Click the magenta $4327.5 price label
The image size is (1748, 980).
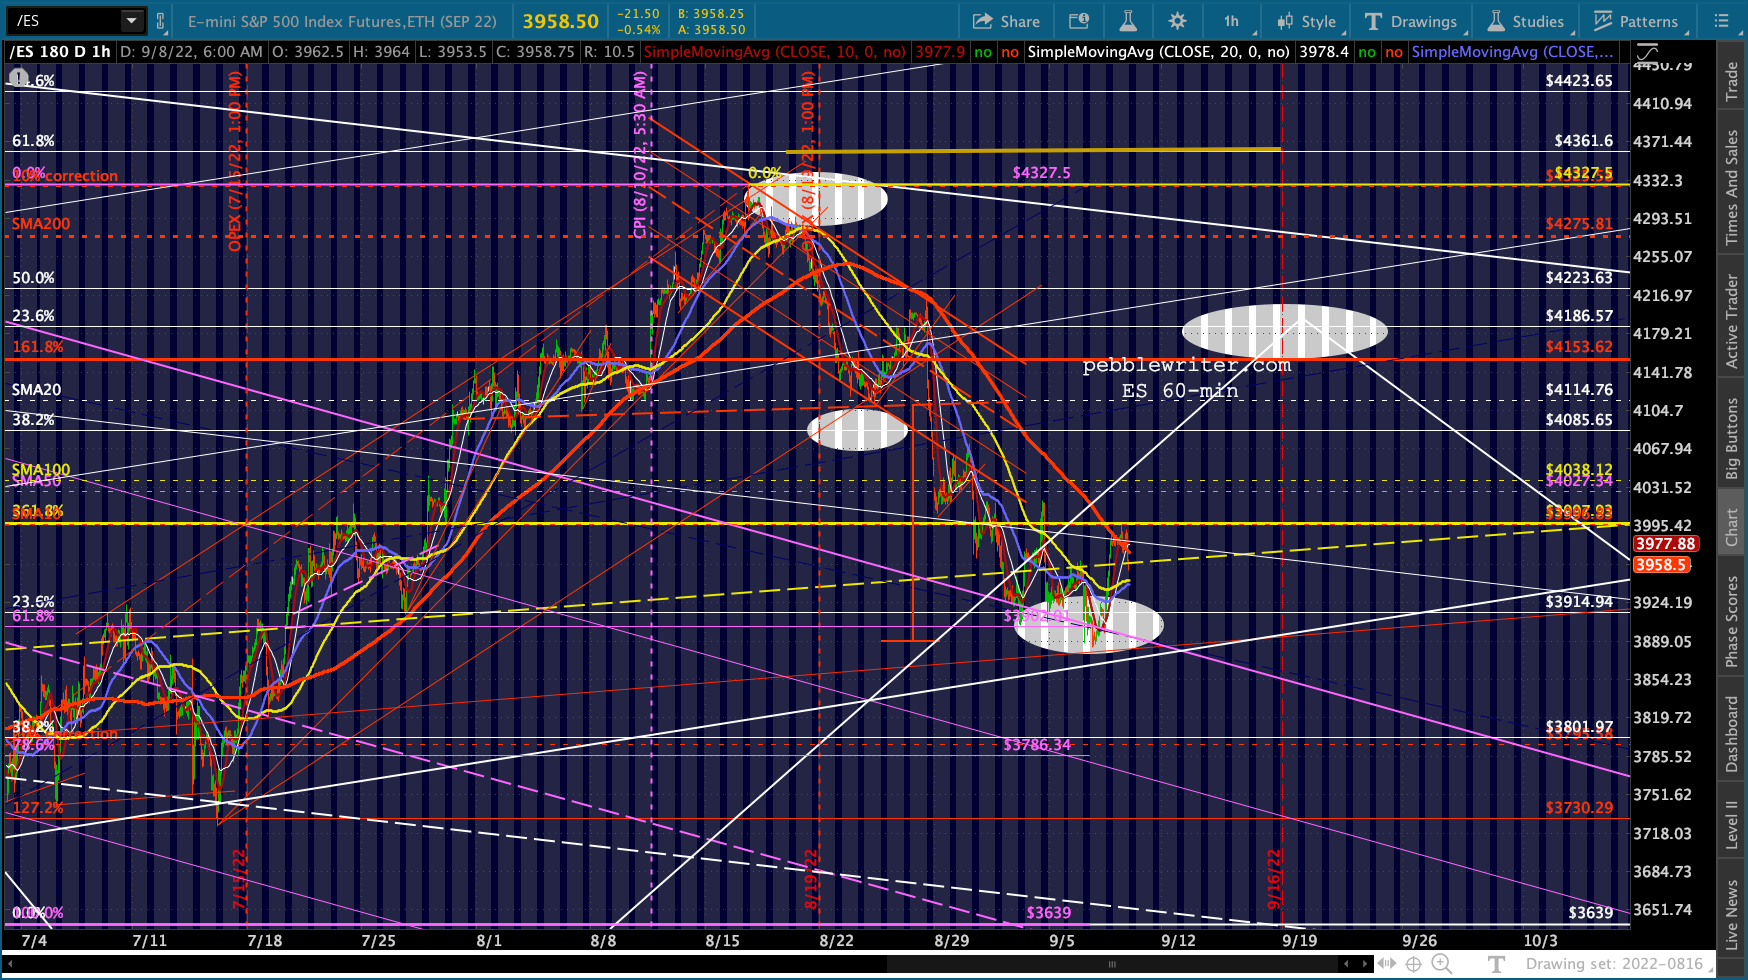pyautogui.click(x=1041, y=173)
